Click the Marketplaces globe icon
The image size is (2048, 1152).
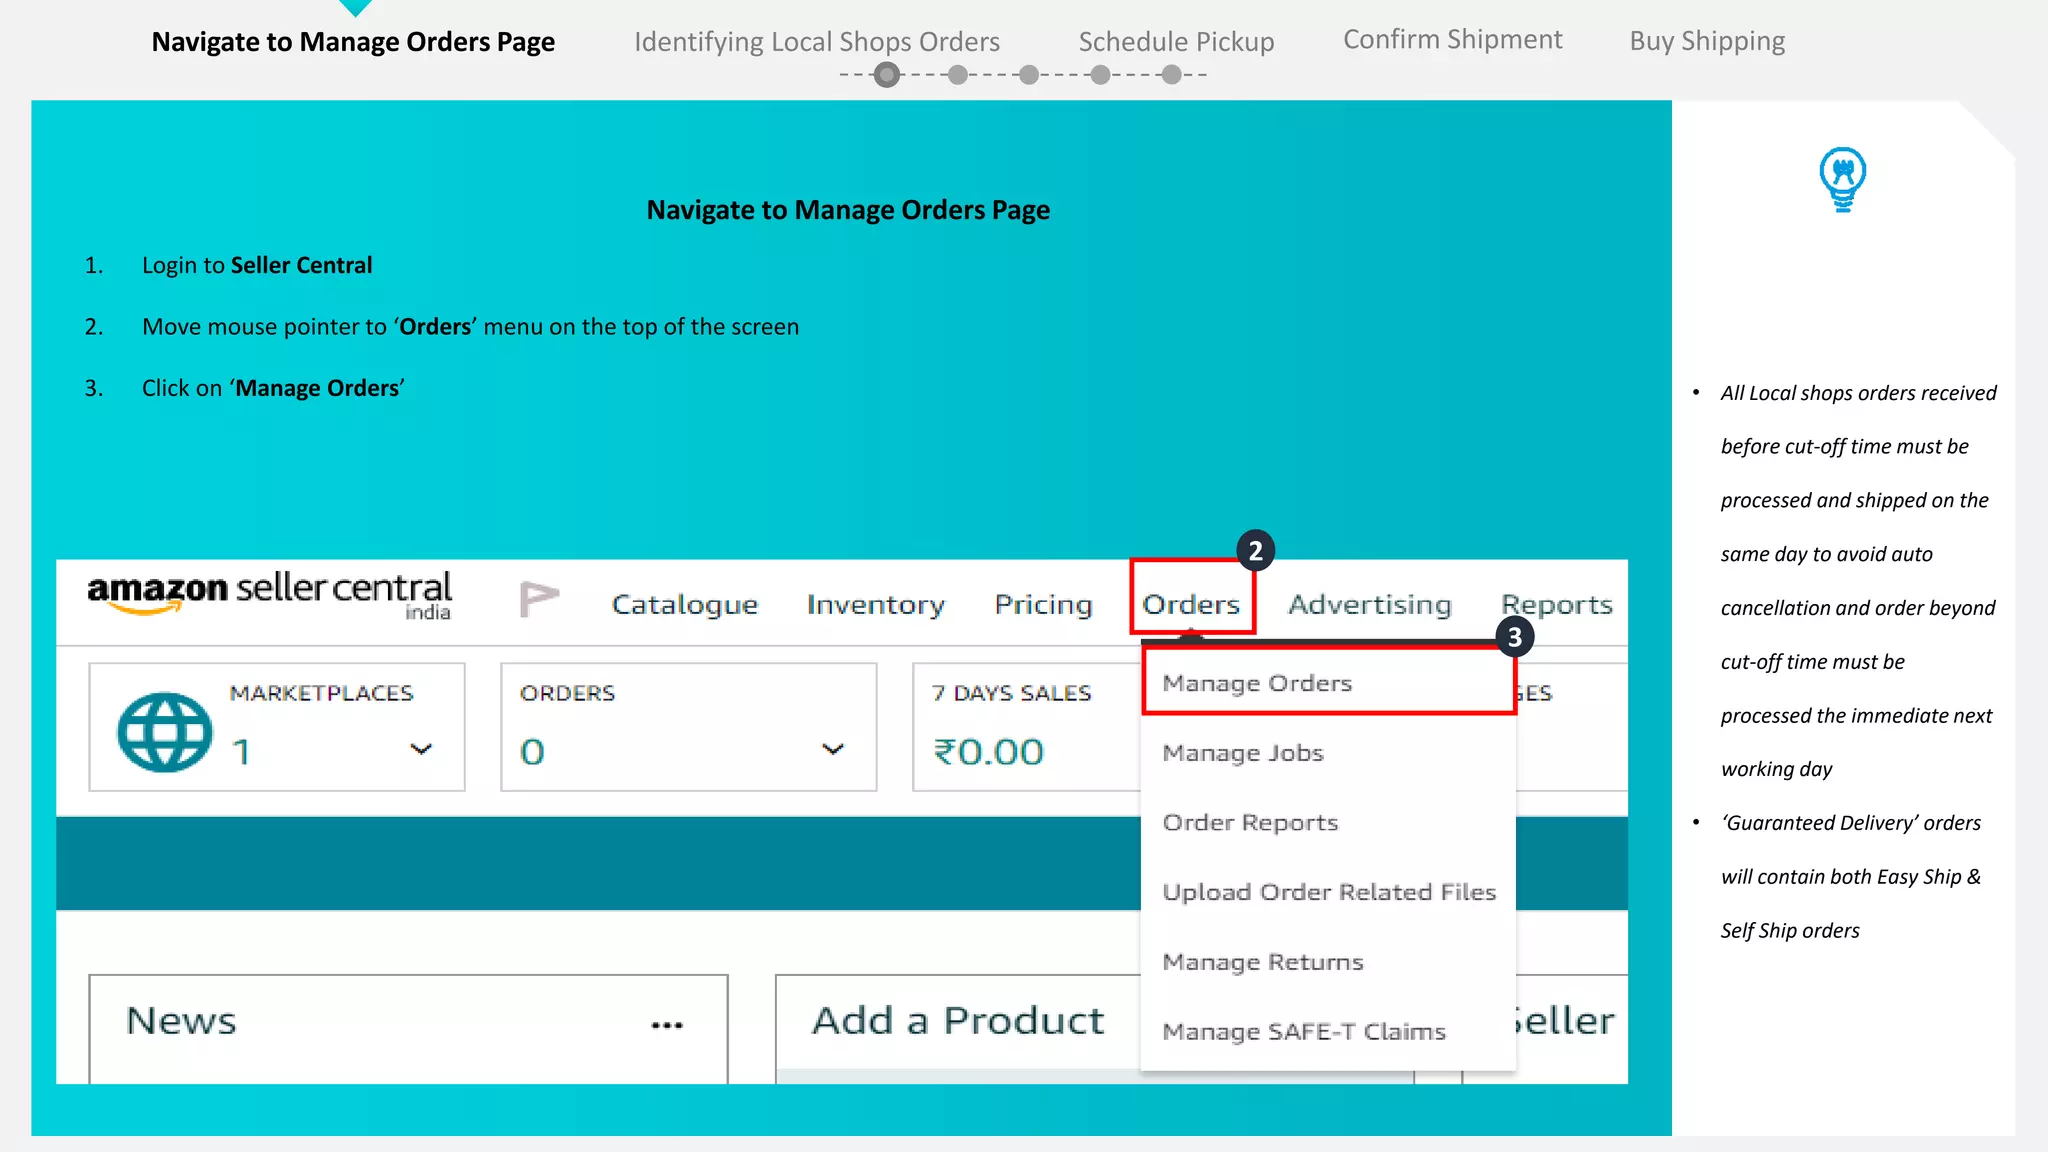165,732
